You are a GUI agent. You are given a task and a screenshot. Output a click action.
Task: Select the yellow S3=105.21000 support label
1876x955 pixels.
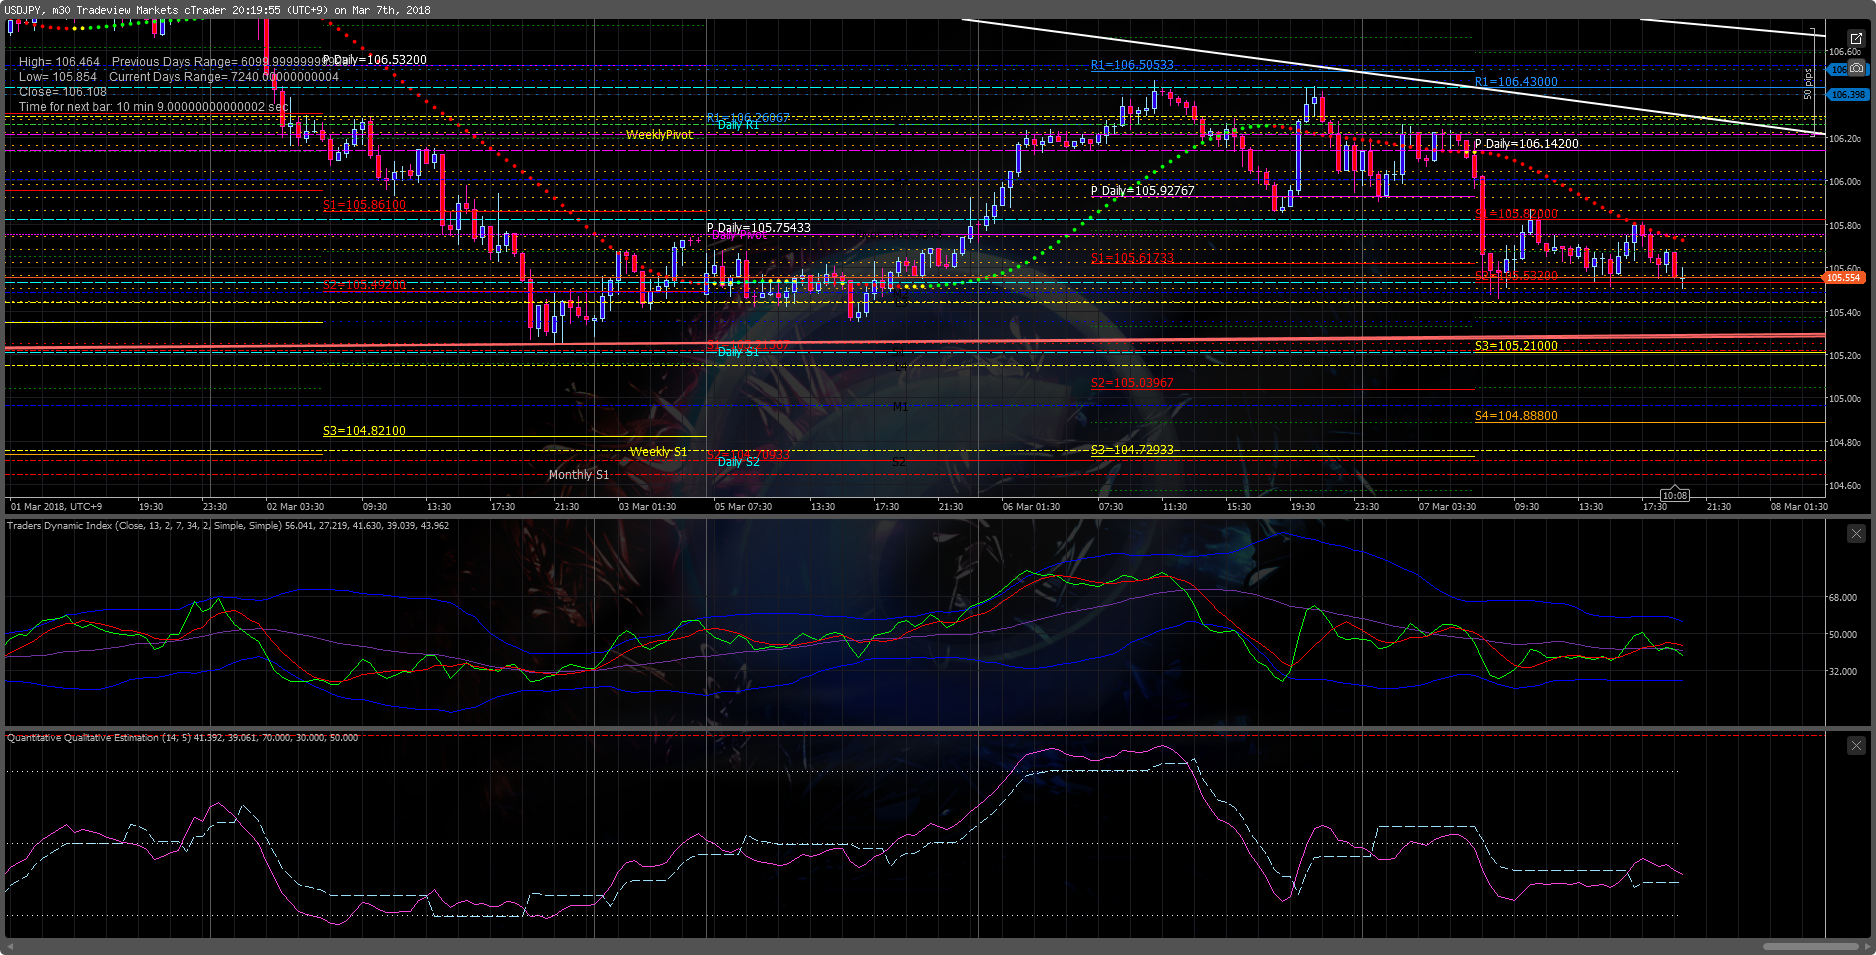(1515, 345)
